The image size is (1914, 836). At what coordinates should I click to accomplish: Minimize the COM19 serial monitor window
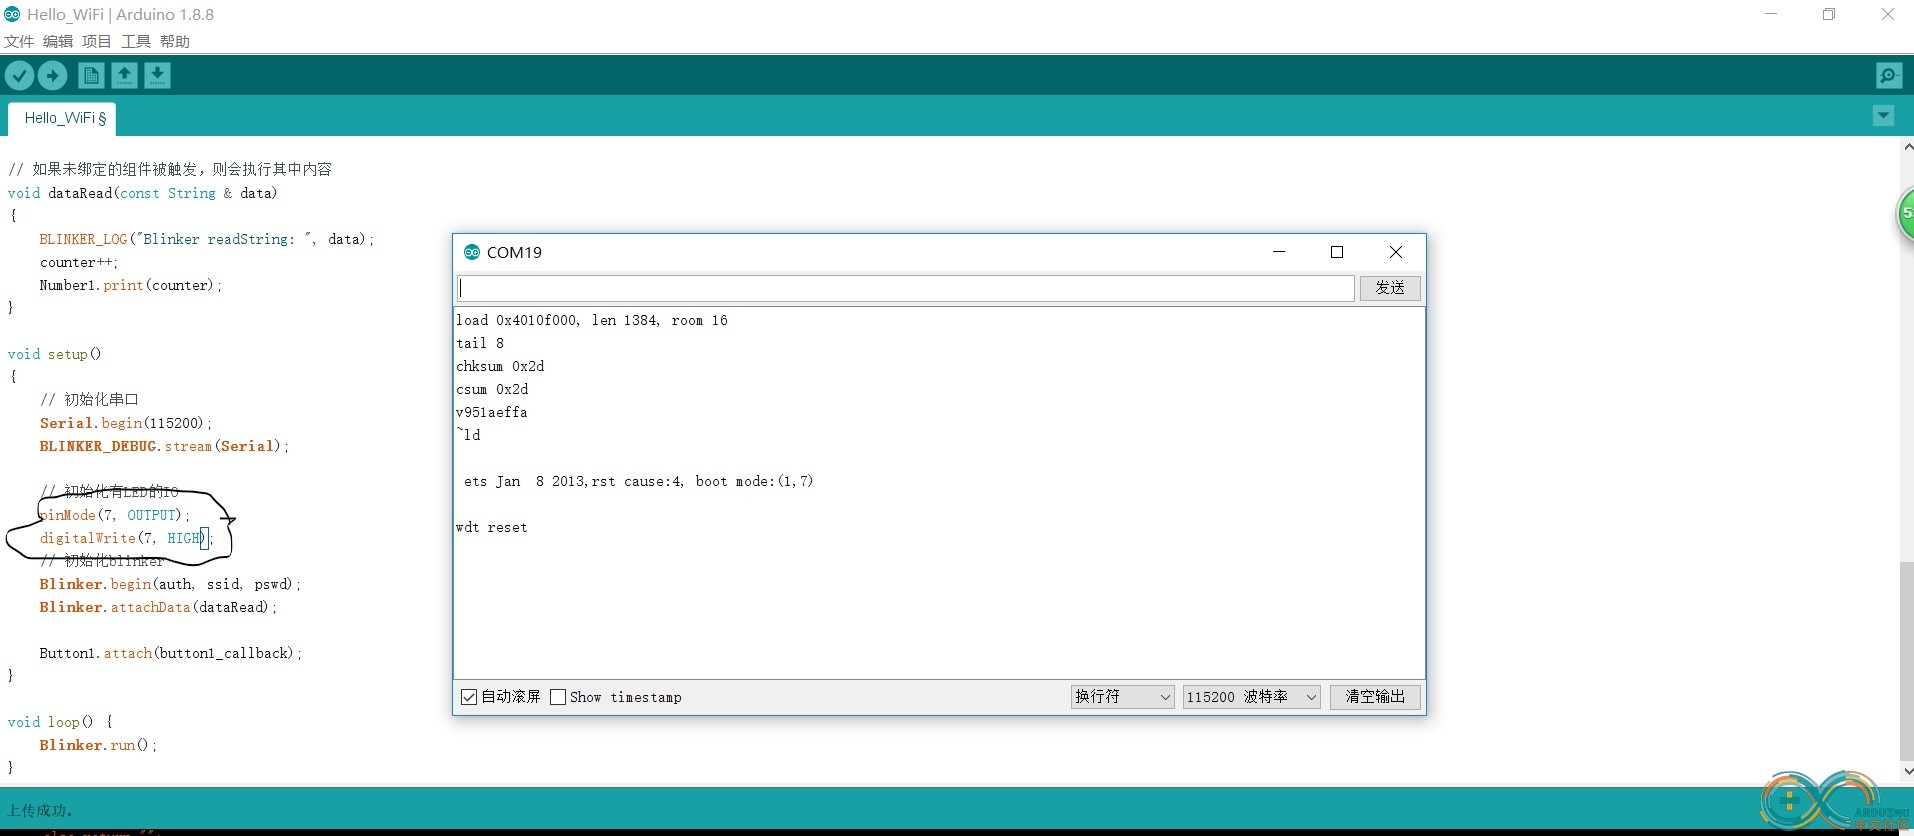[1279, 252]
